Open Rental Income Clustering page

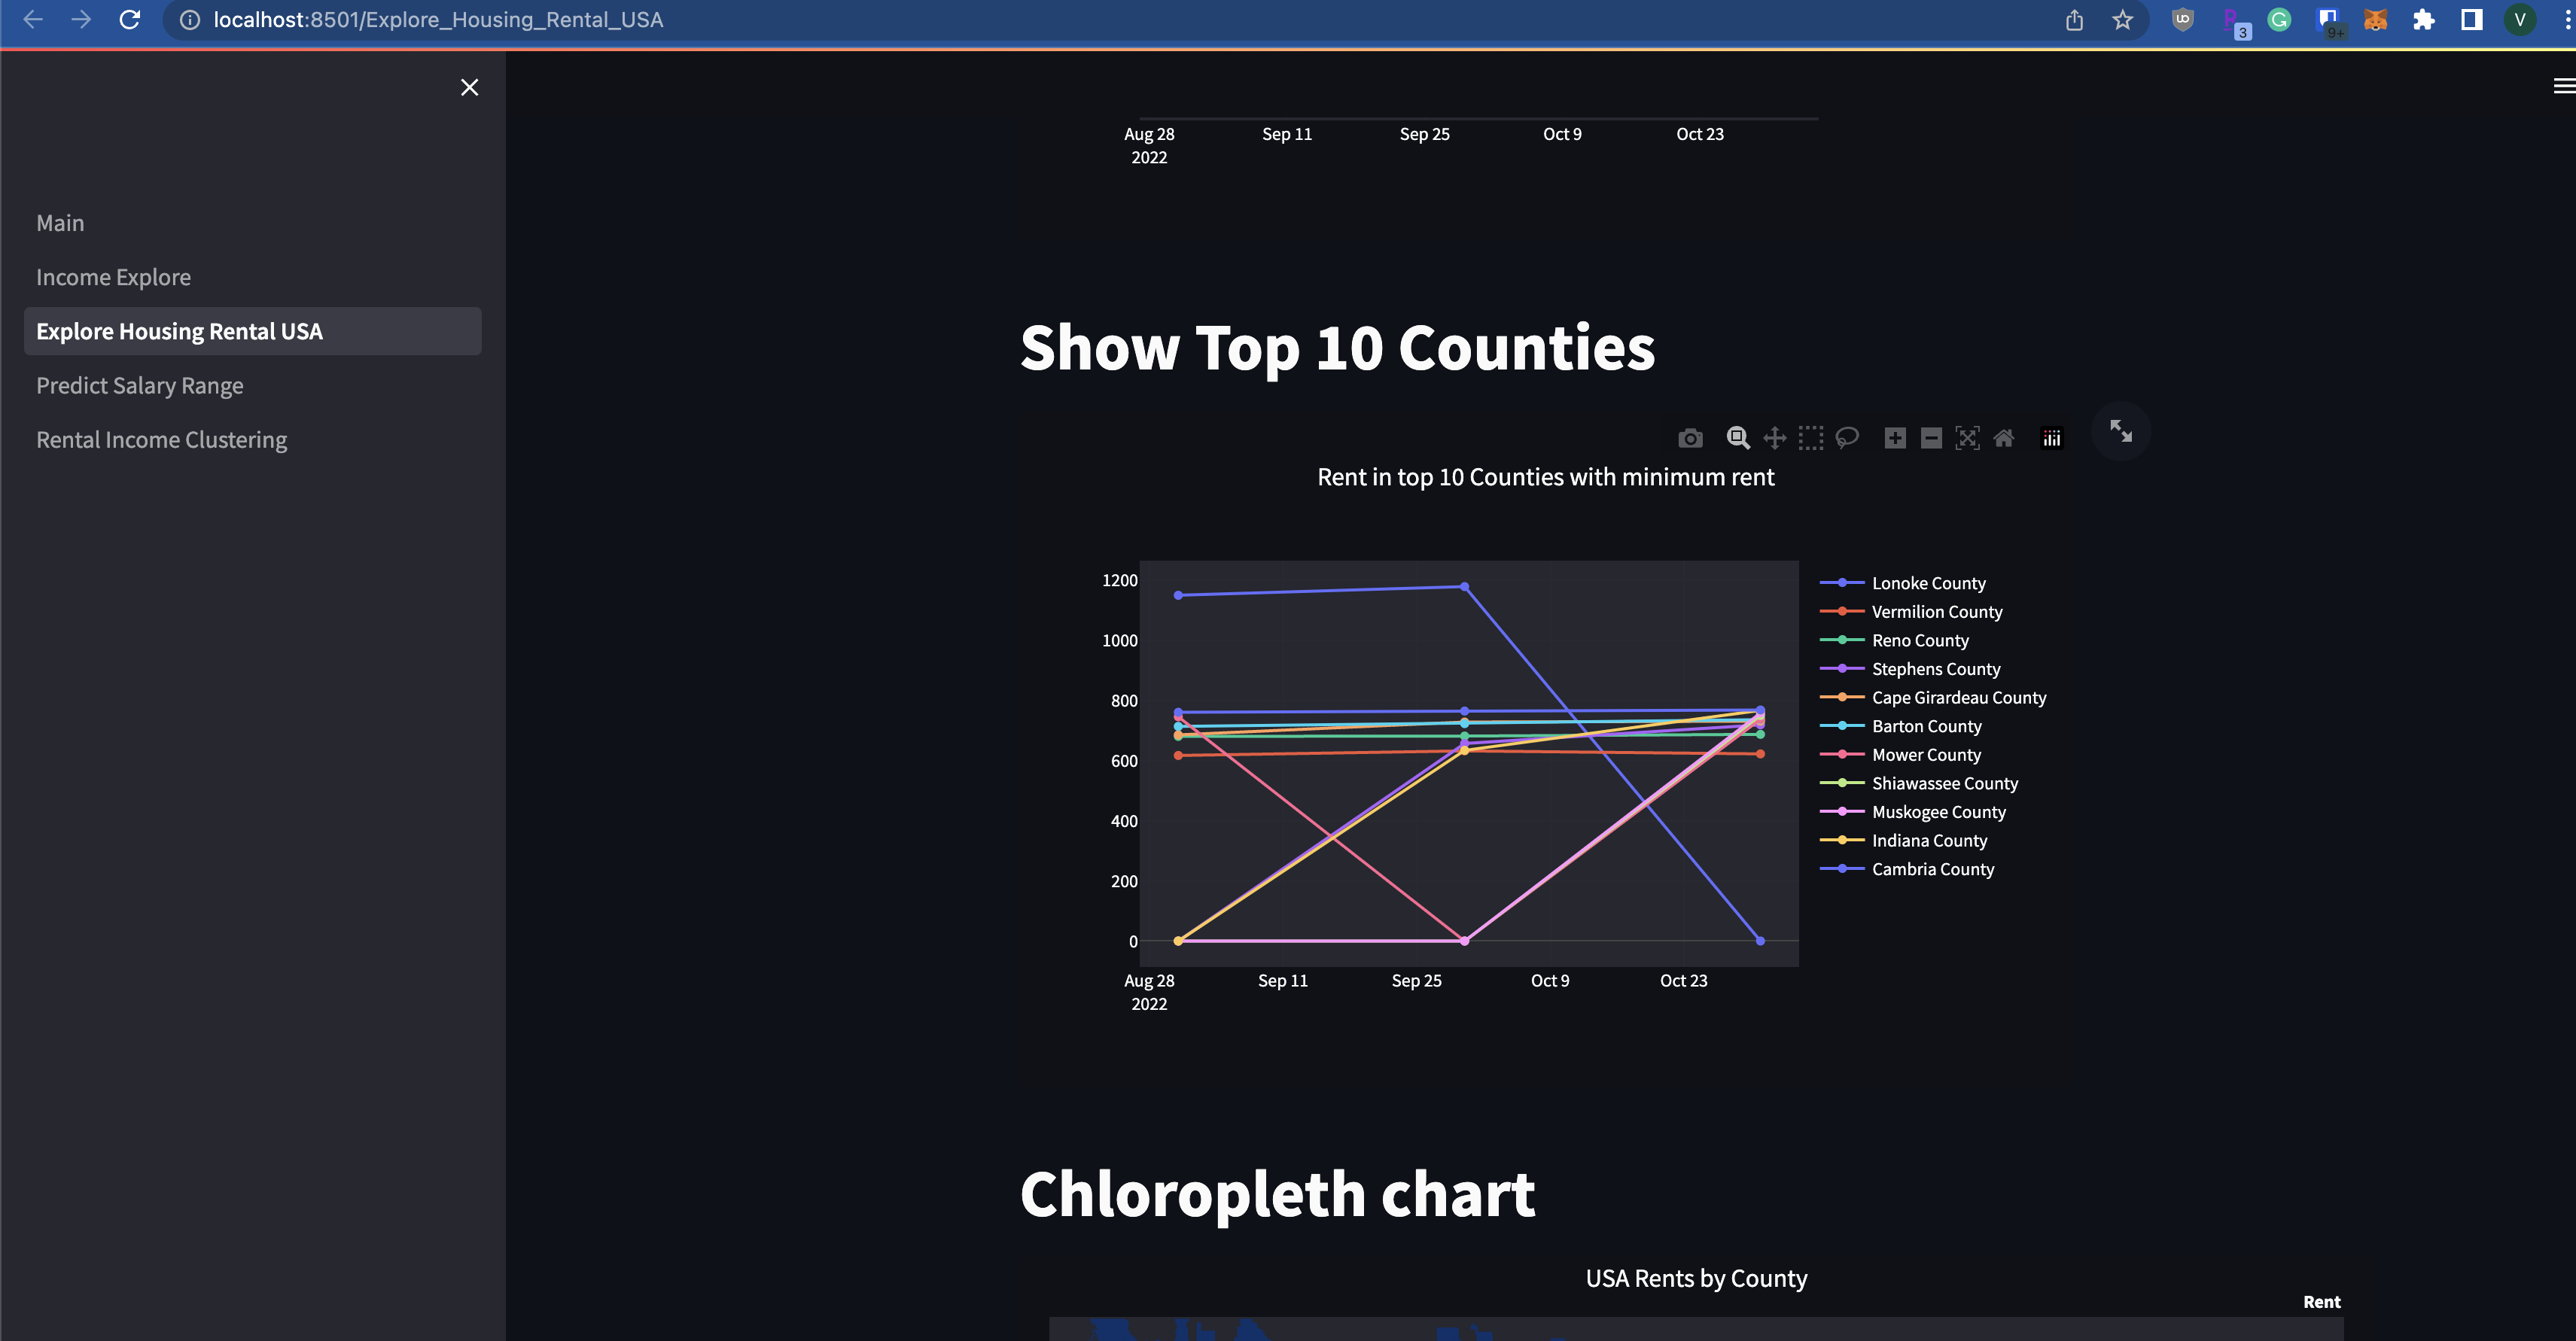point(161,440)
